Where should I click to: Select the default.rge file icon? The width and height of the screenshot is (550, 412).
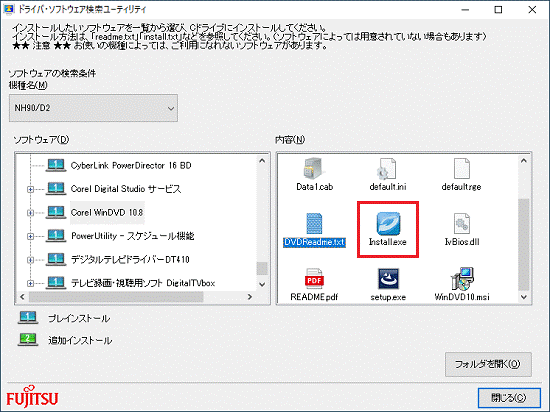click(x=461, y=169)
